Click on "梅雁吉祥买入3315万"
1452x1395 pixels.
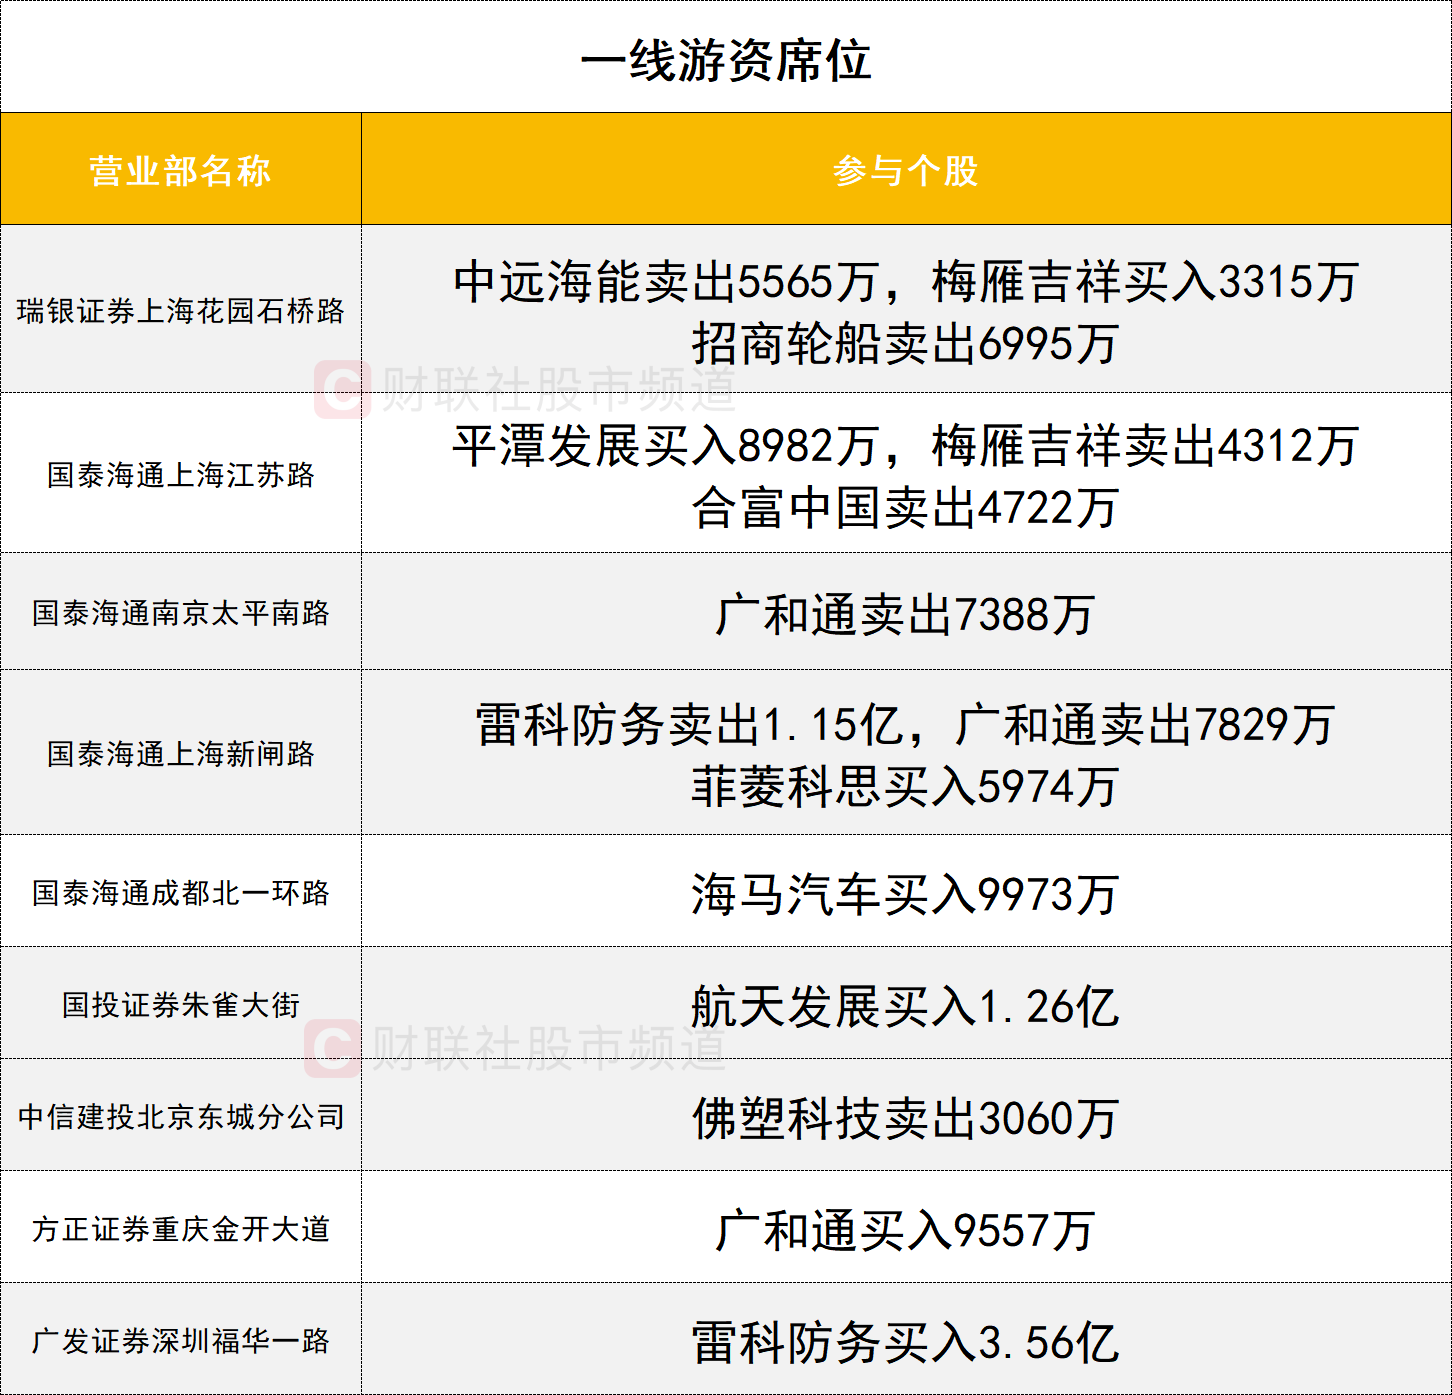click(1145, 282)
